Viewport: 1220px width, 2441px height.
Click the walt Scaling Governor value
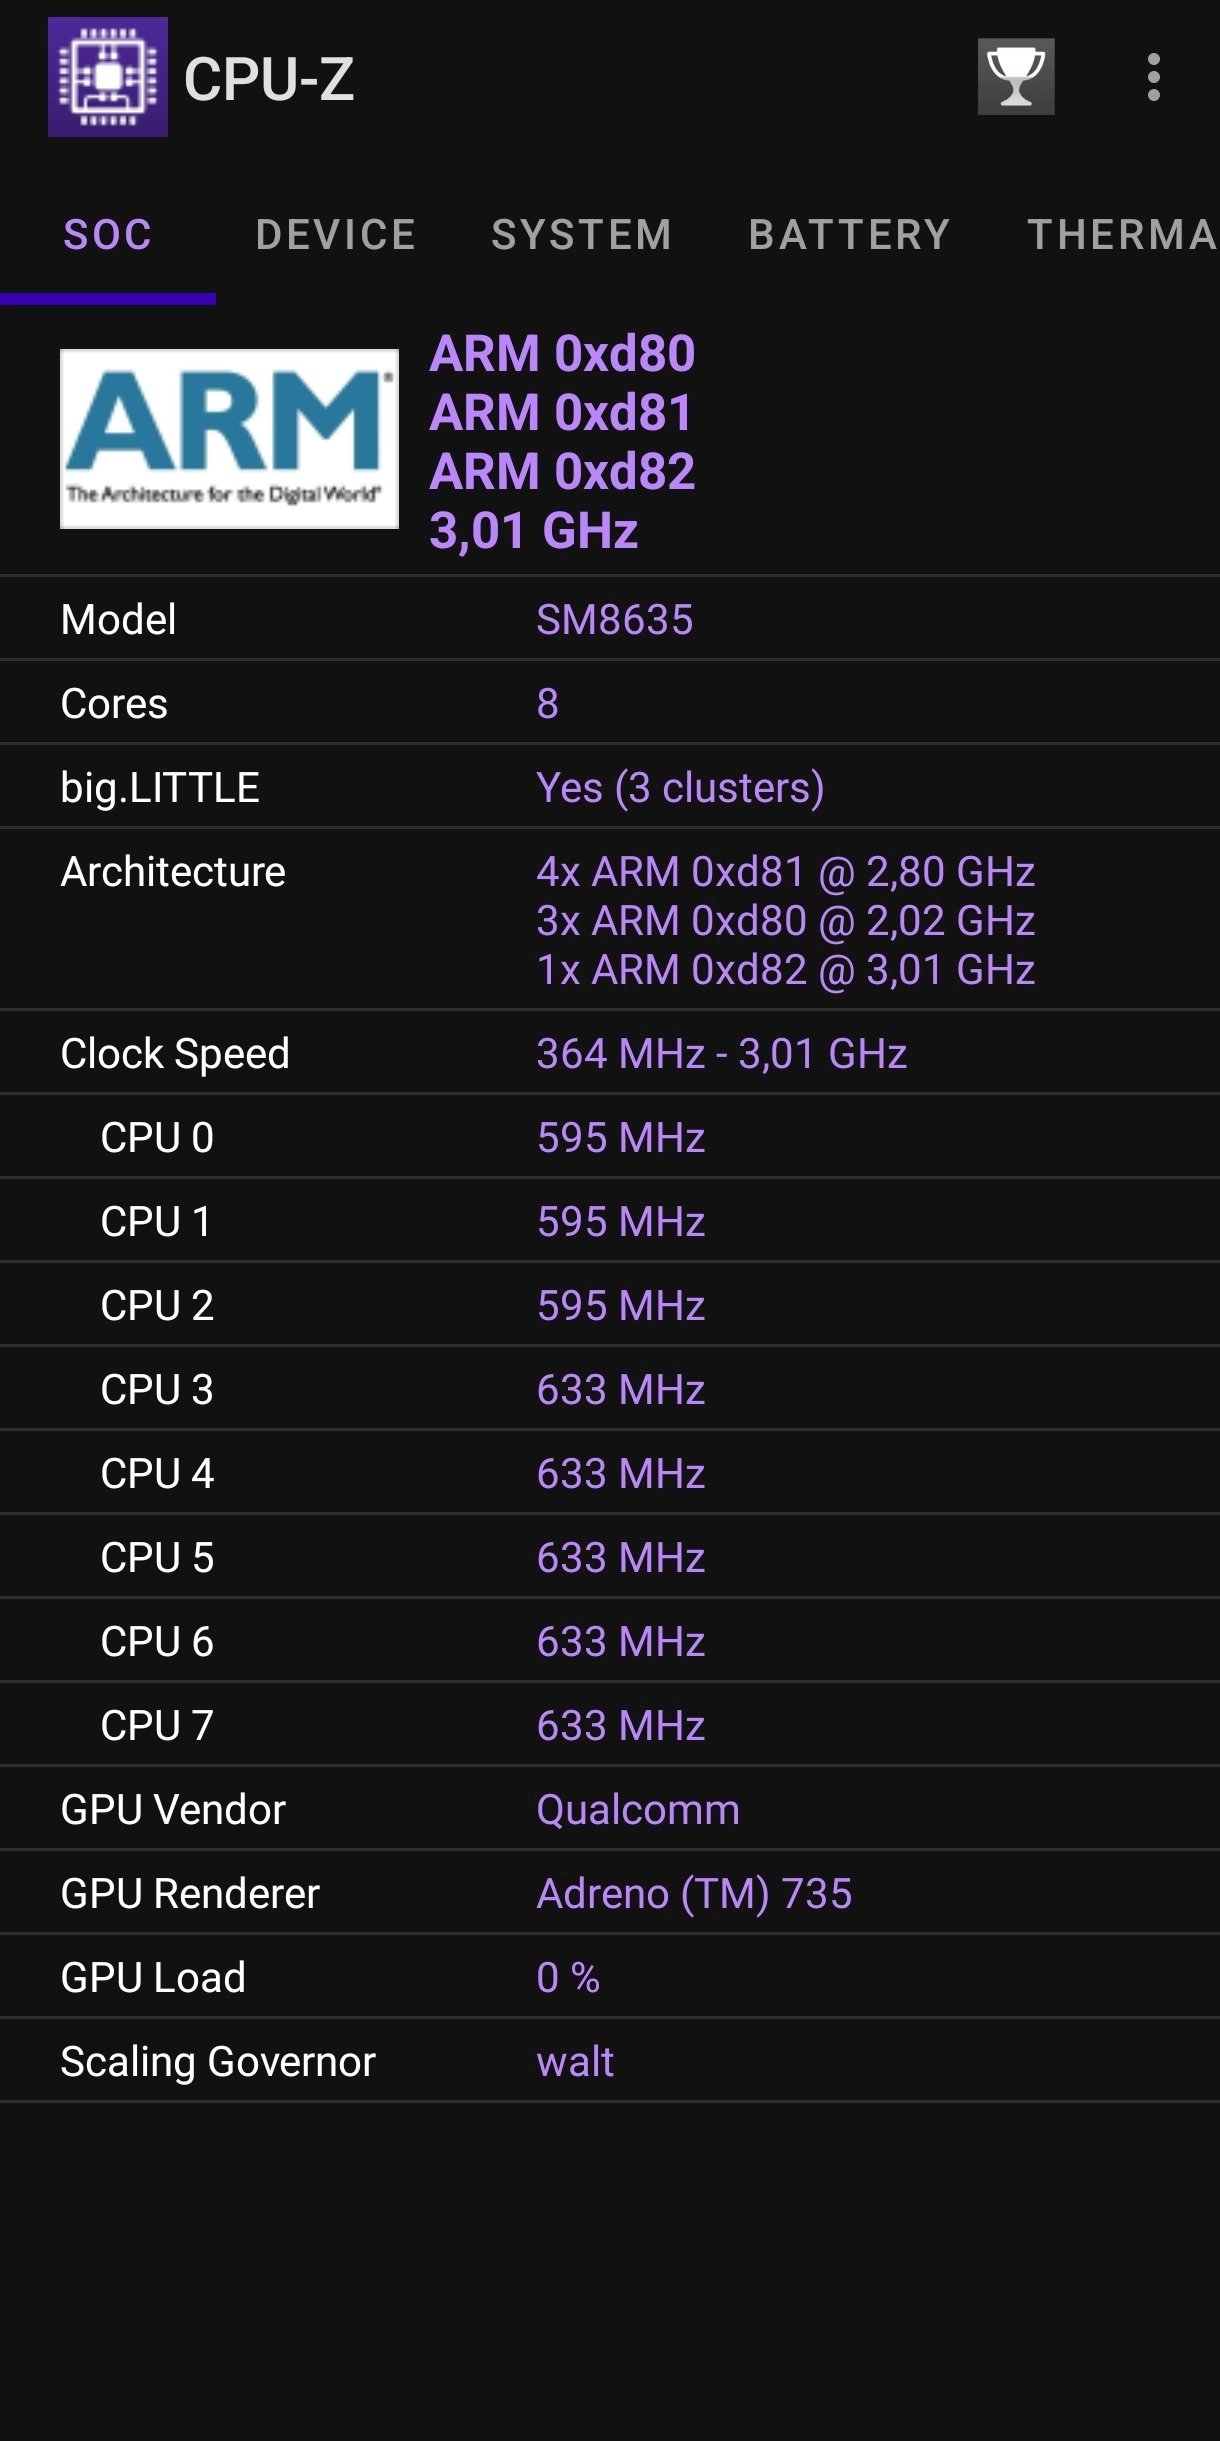point(576,2061)
